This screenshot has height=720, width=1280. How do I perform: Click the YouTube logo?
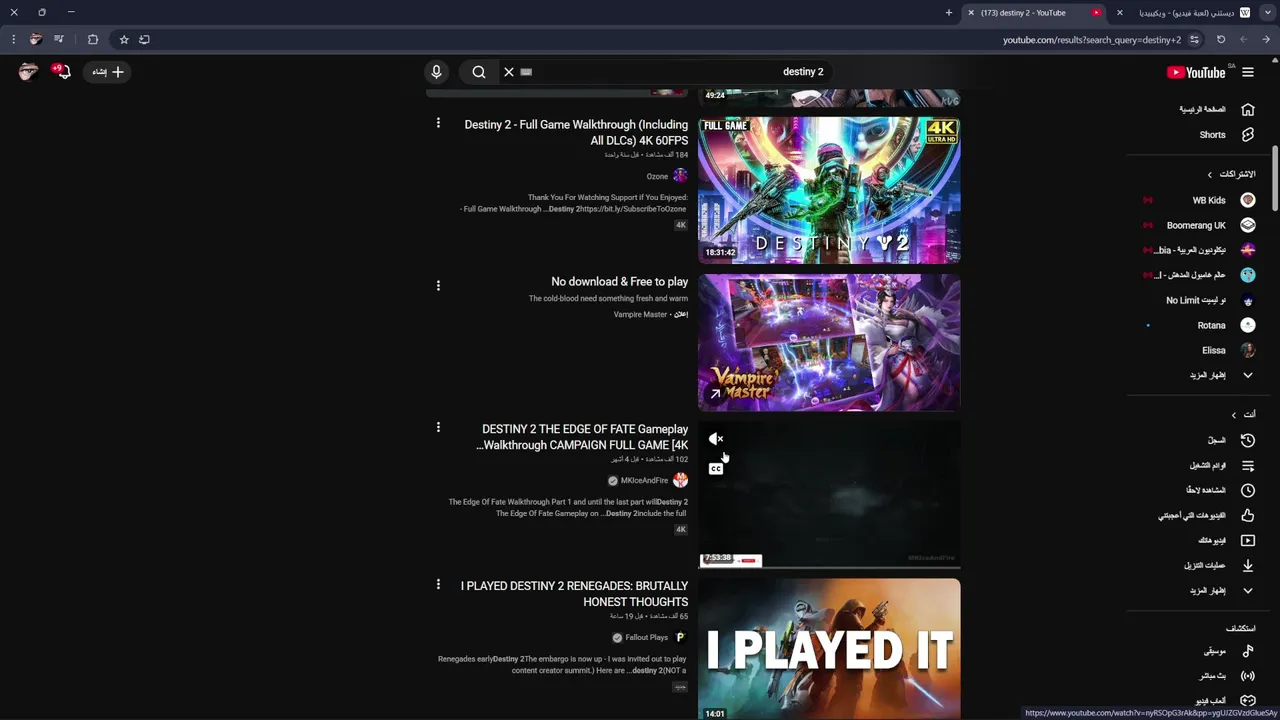(x=1195, y=72)
